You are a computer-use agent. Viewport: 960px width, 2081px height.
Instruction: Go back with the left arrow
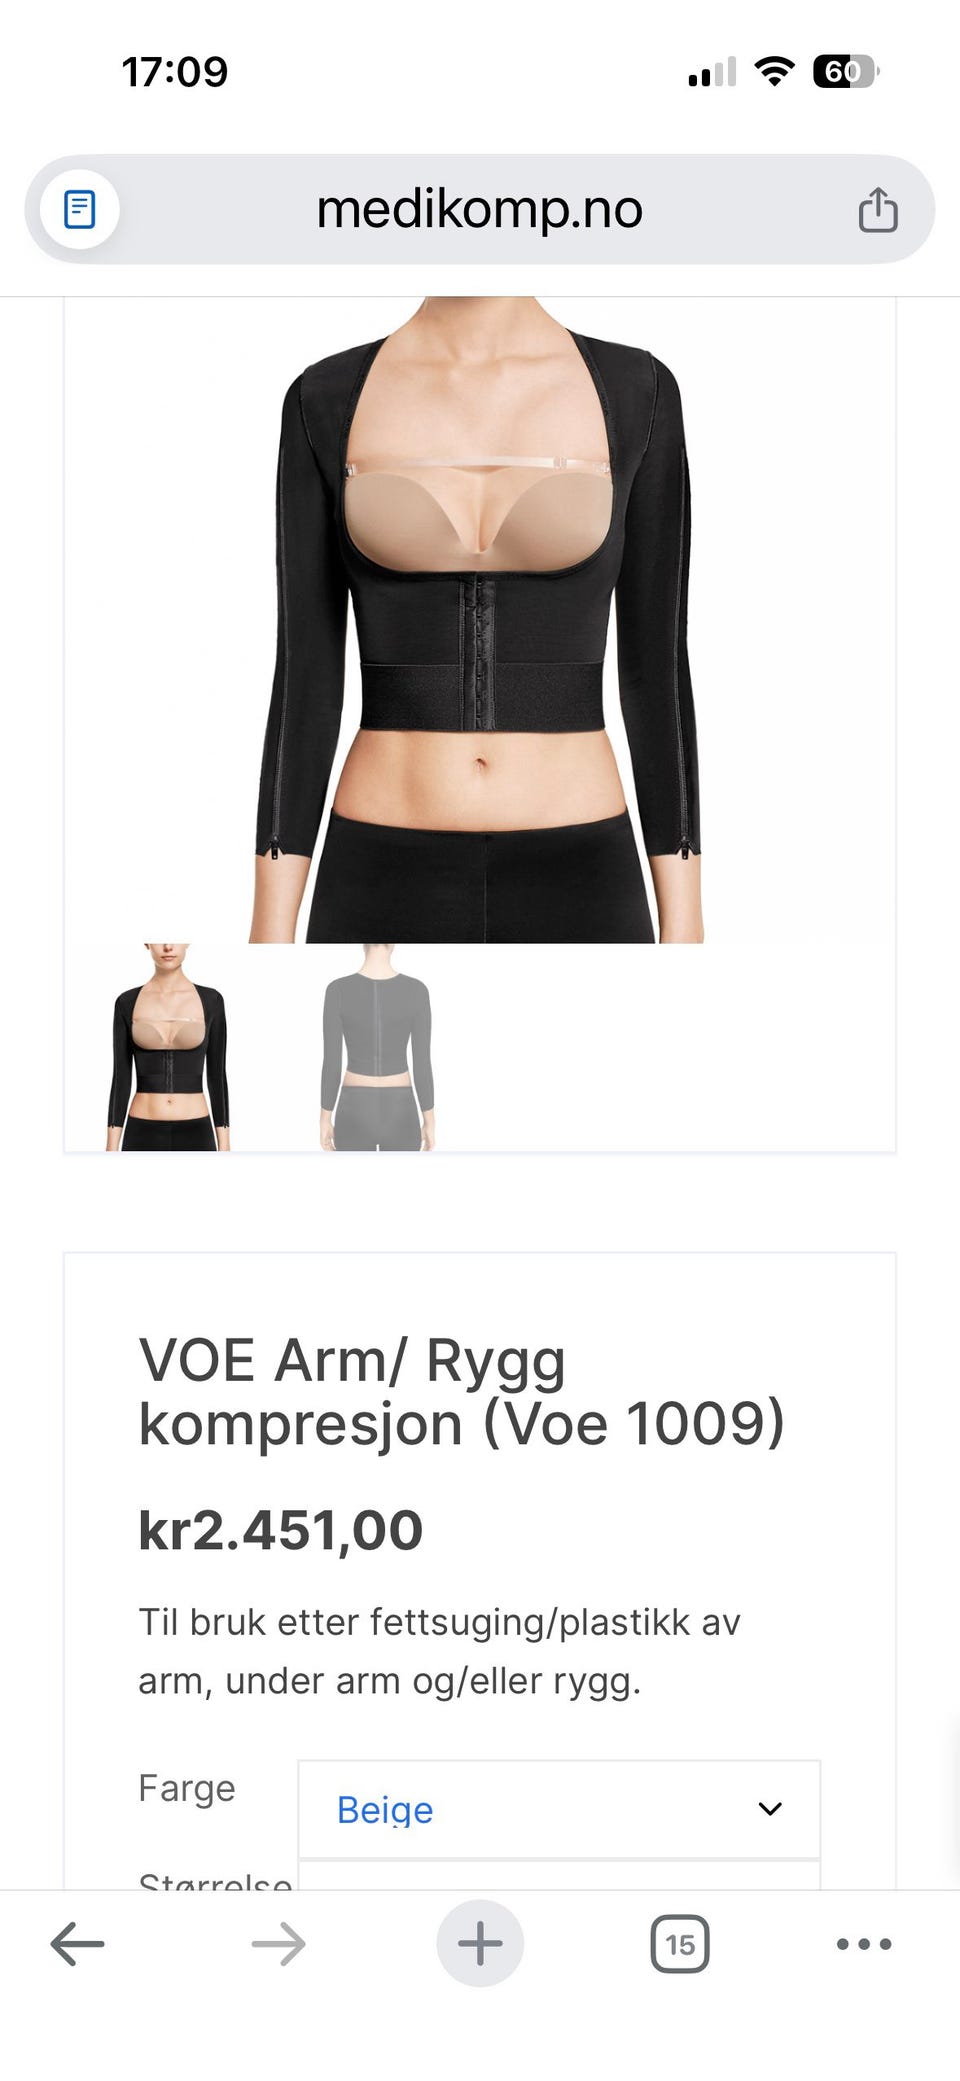click(78, 1944)
